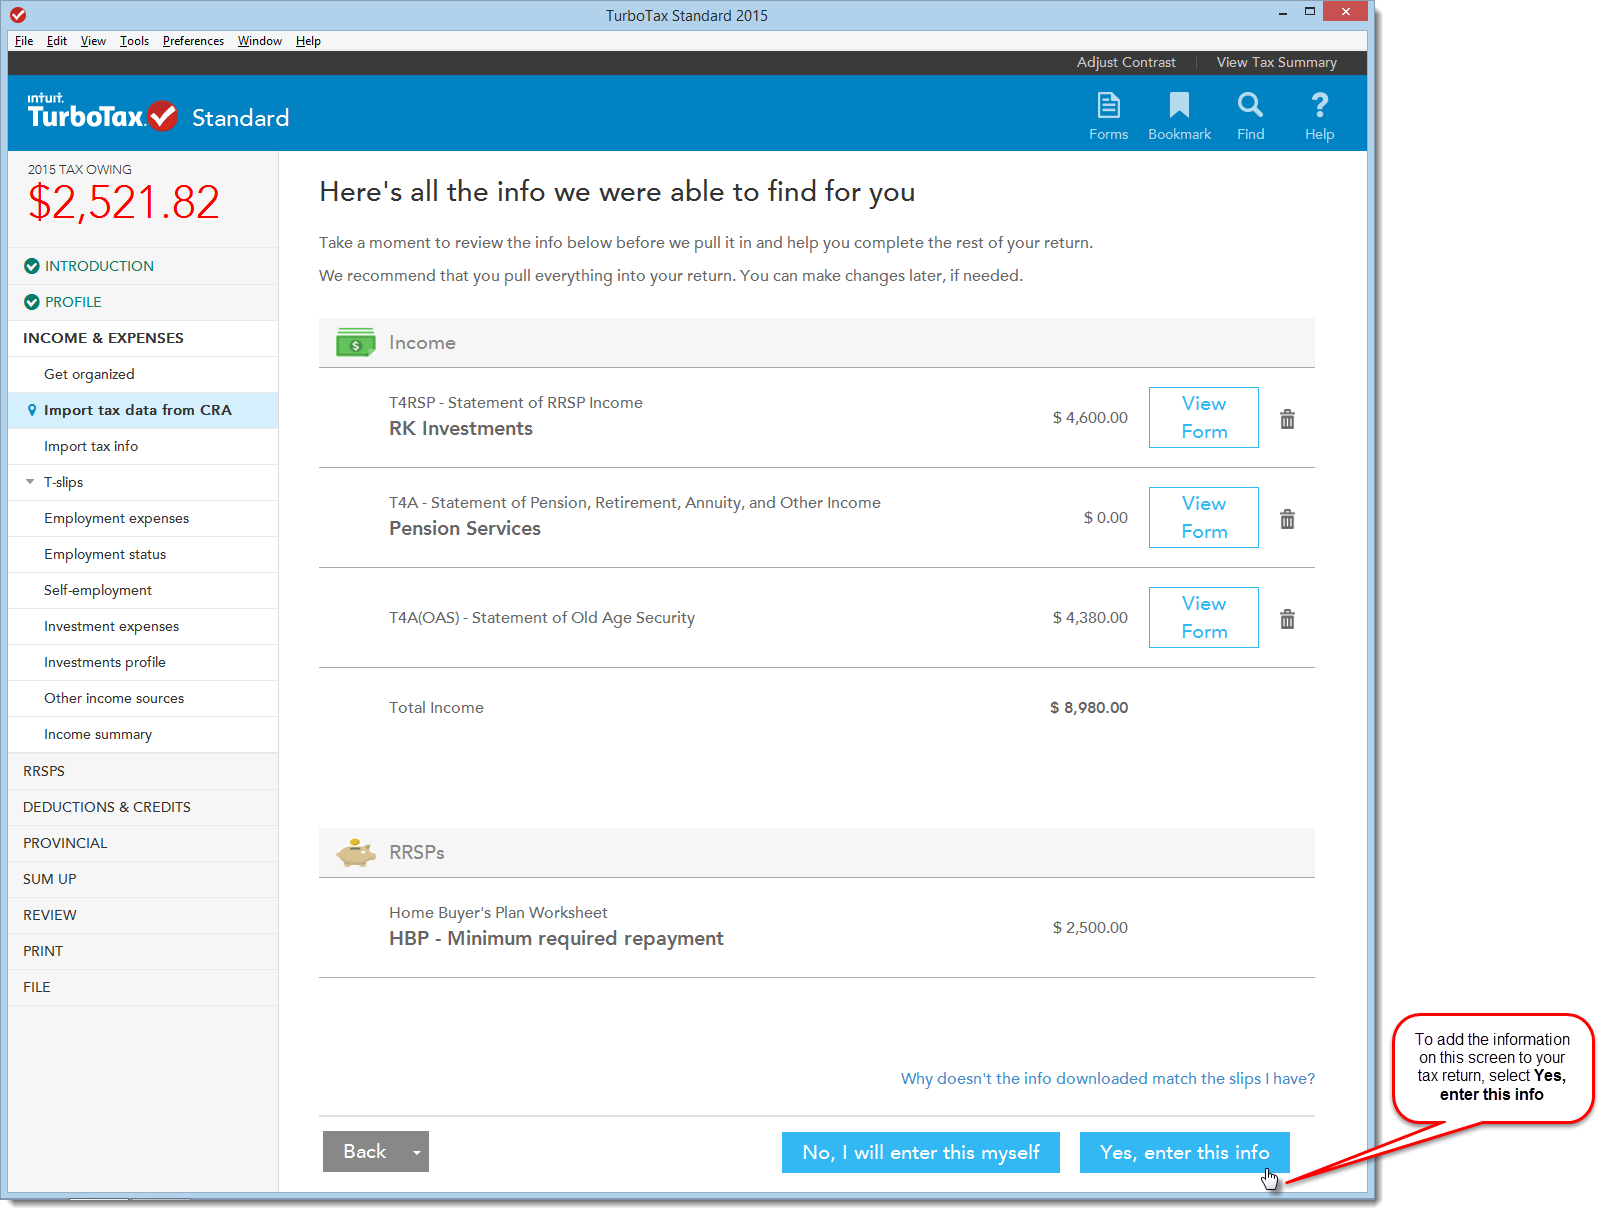Go to File section in sidebar
Image resolution: width=1600 pixels, height=1215 pixels.
pos(143,987)
